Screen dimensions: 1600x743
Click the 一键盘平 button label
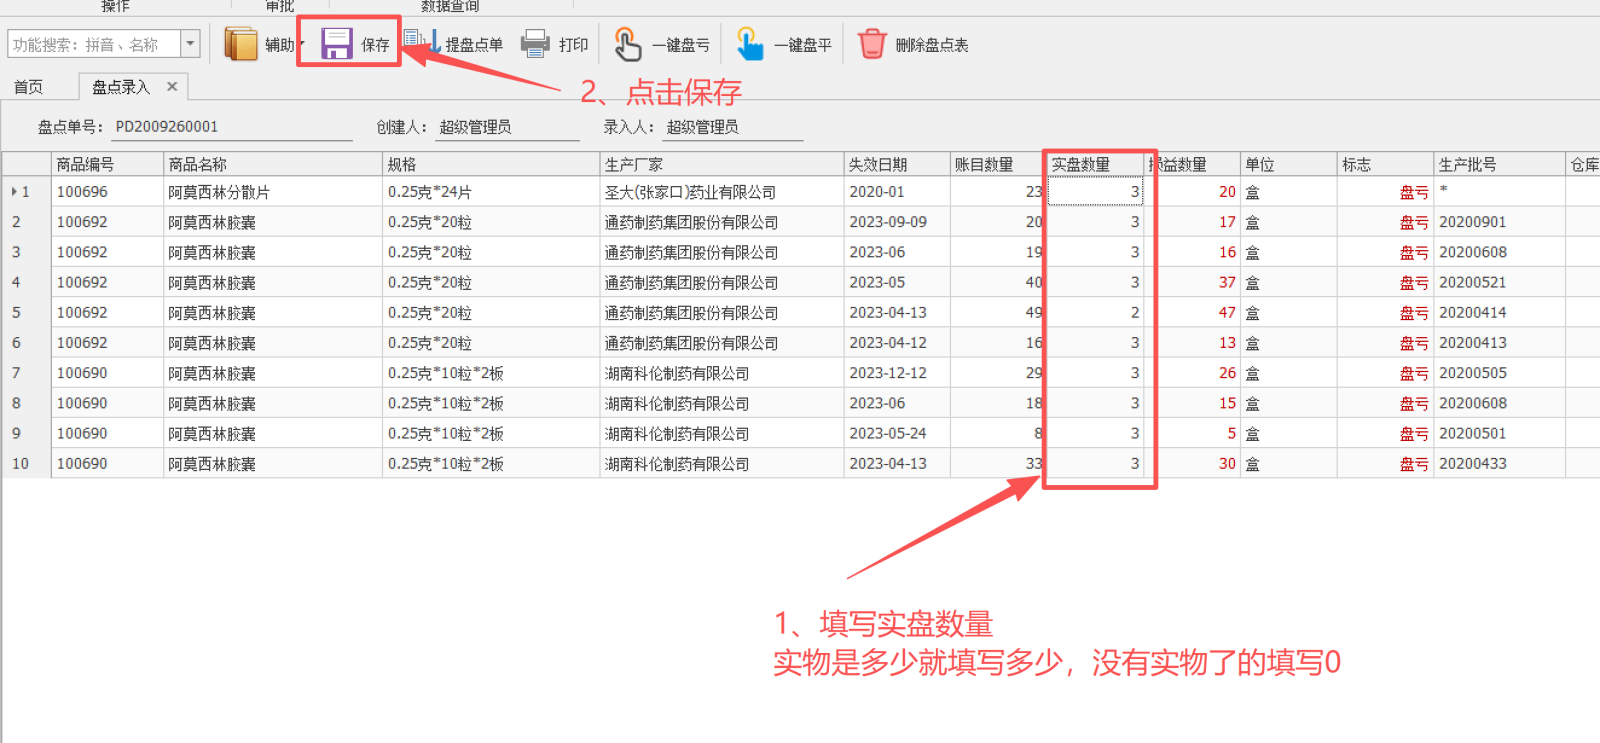pos(803,45)
